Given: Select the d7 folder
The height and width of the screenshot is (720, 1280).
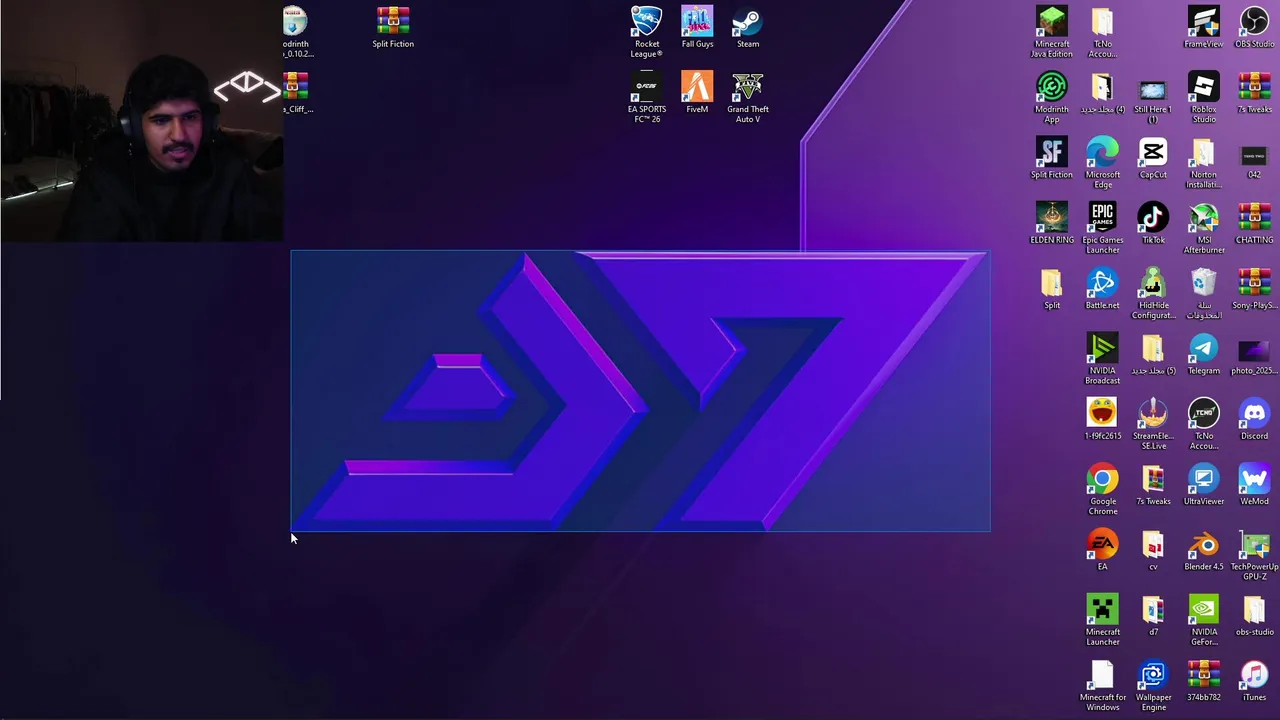Looking at the screenshot, I should [1152, 615].
